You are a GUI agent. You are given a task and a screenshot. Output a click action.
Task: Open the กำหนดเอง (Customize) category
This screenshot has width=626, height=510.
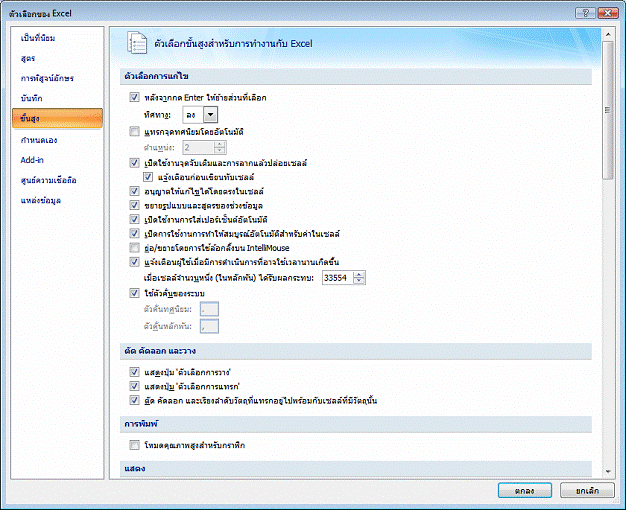point(39,140)
